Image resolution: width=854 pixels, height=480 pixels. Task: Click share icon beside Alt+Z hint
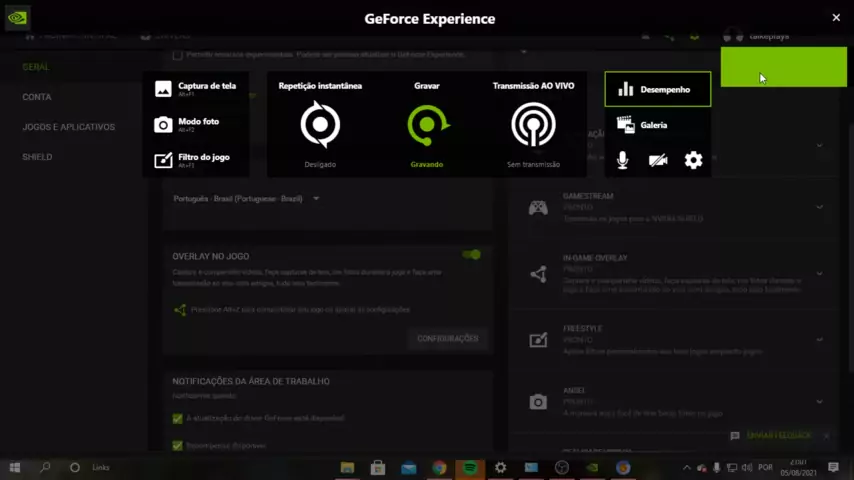(180, 310)
